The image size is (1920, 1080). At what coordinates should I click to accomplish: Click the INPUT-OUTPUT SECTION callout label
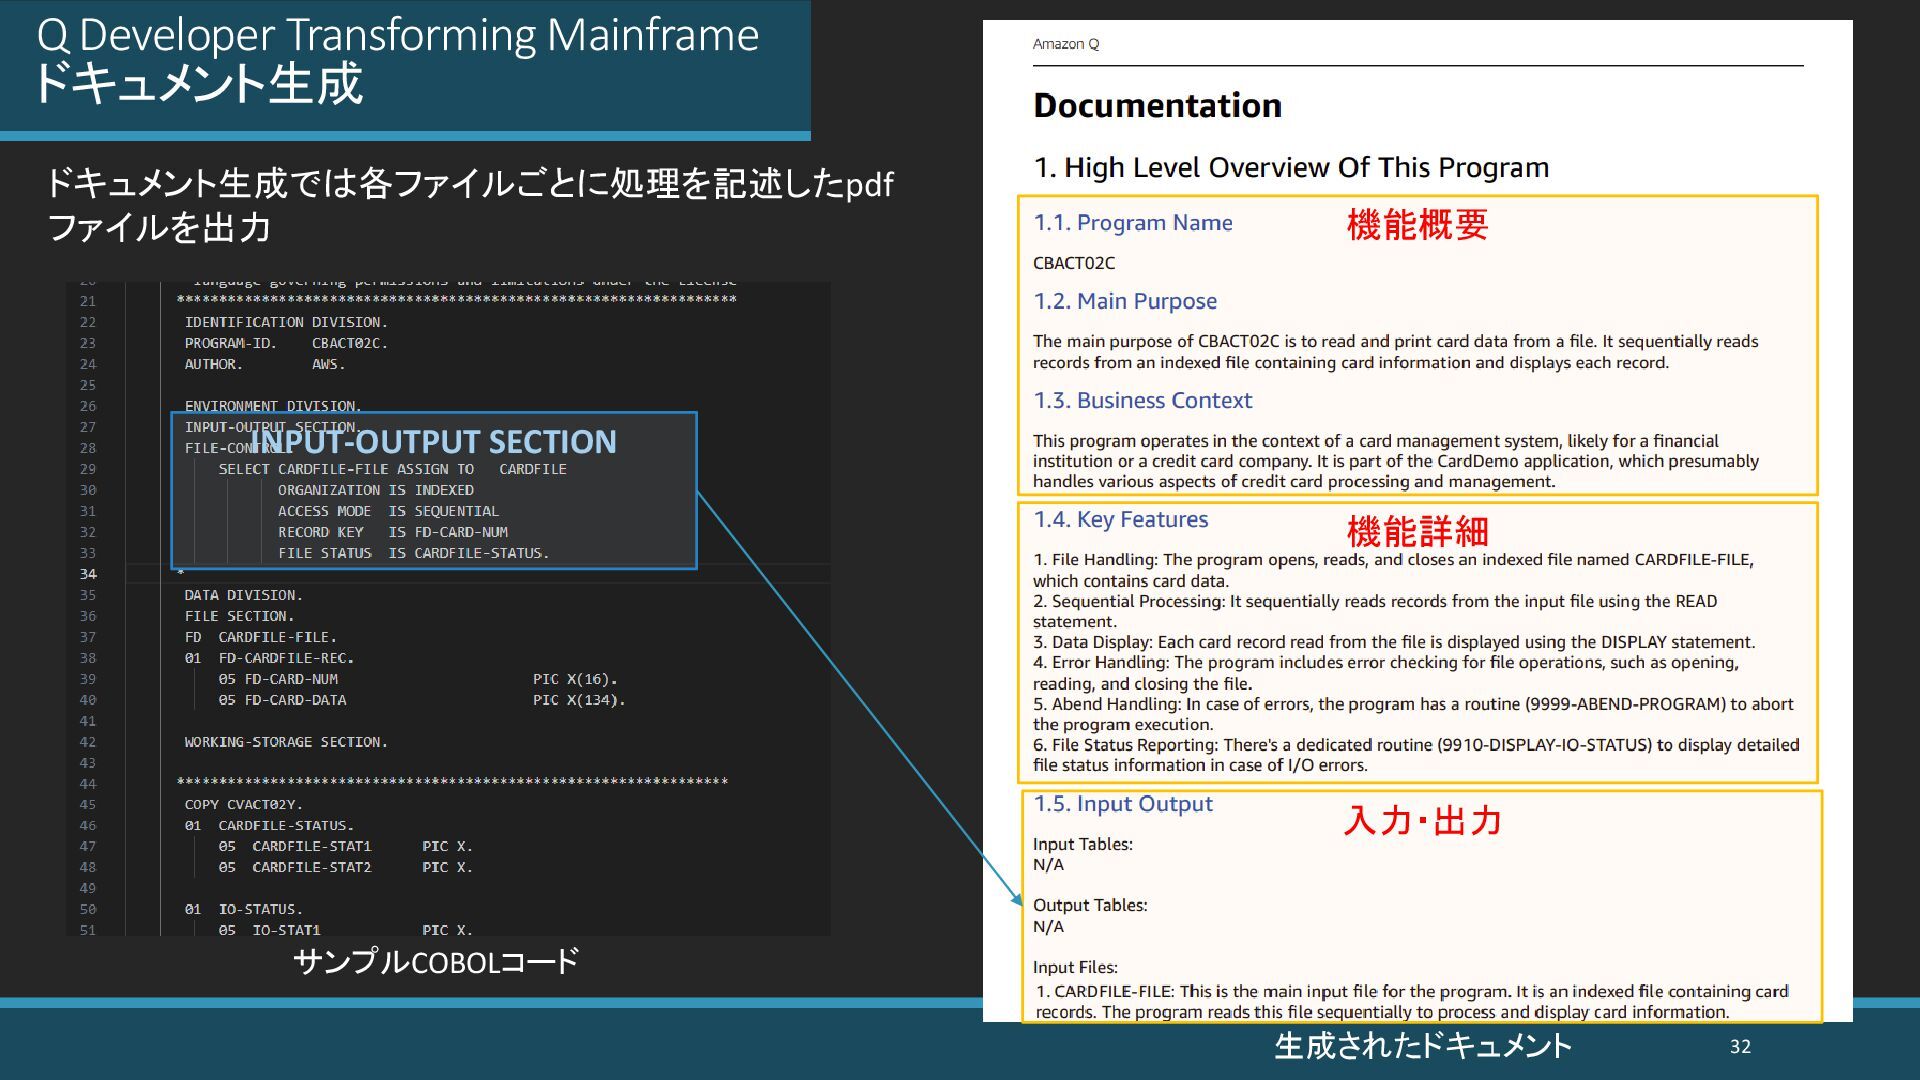433,442
